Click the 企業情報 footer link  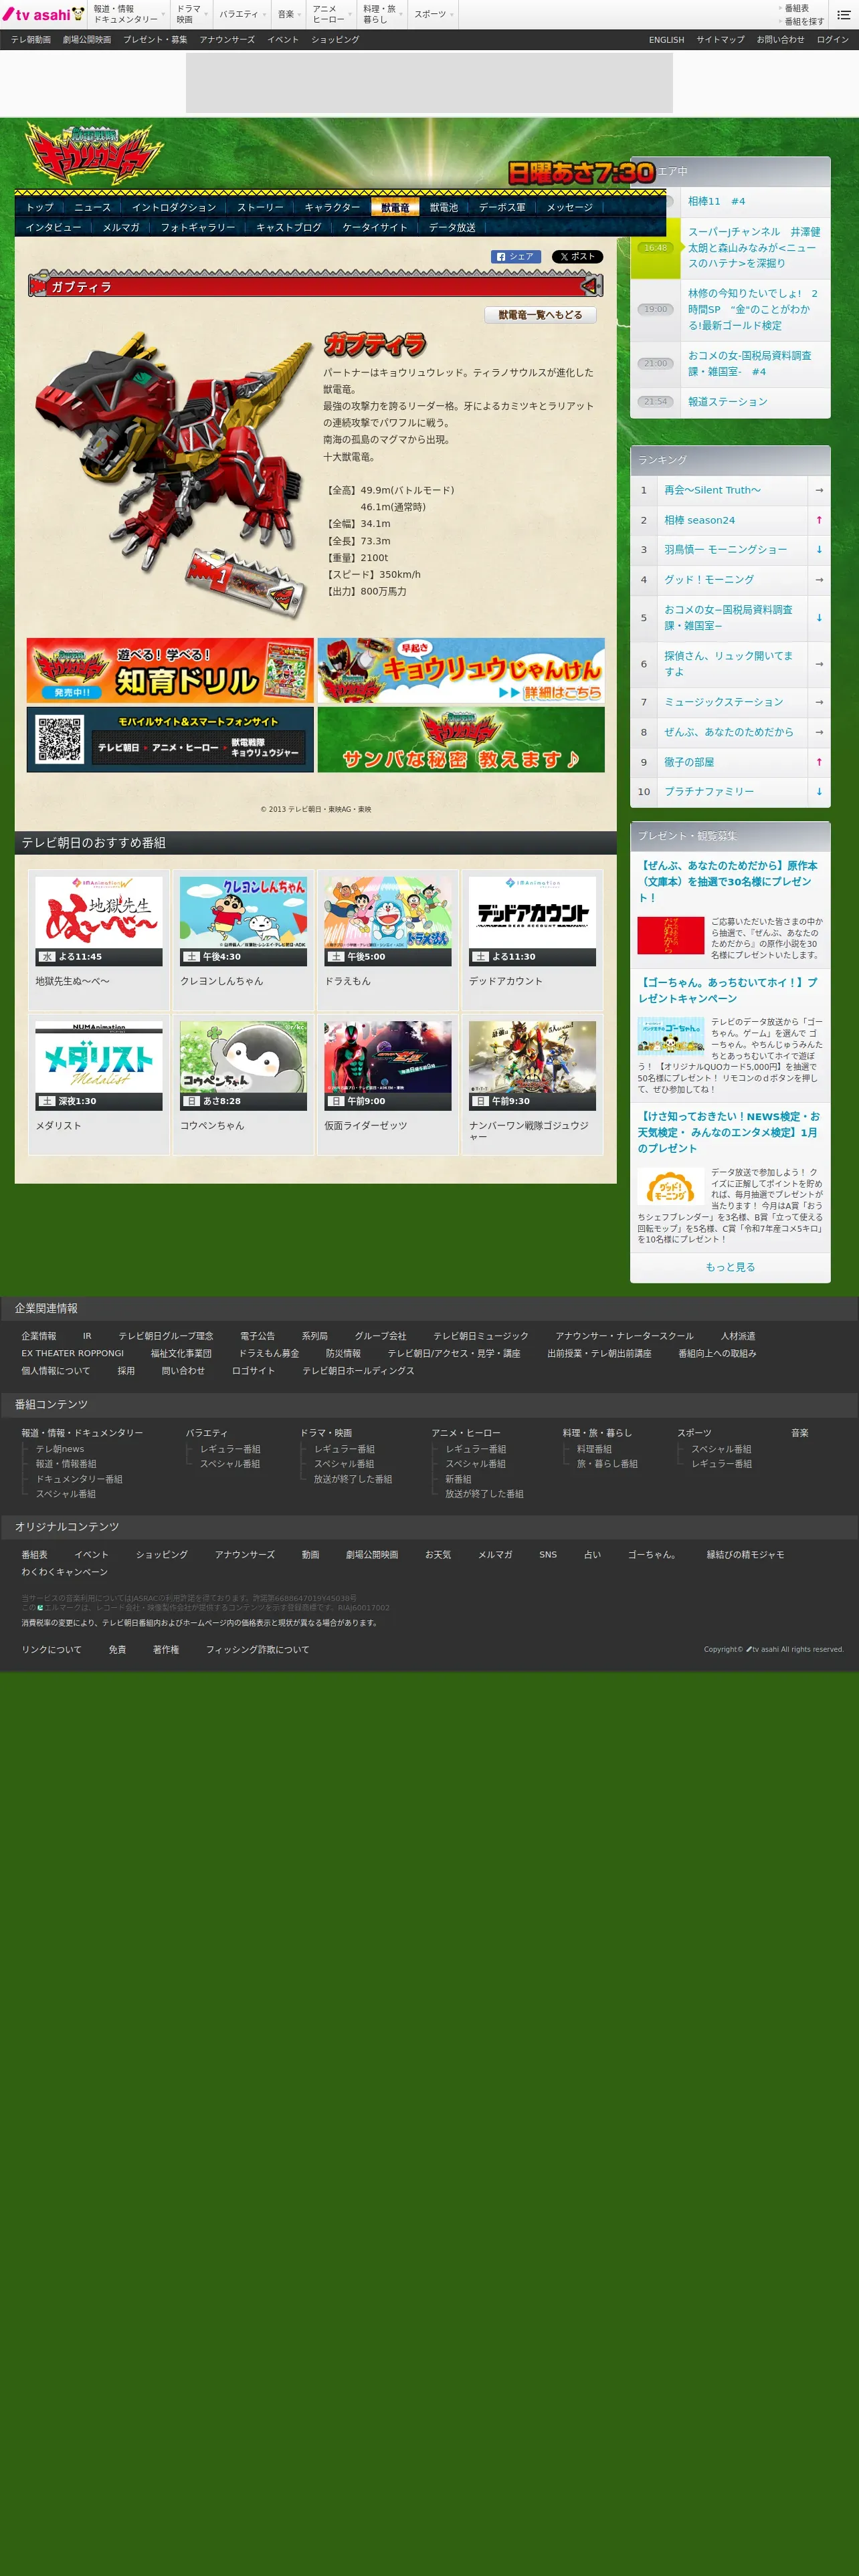[x=39, y=1336]
